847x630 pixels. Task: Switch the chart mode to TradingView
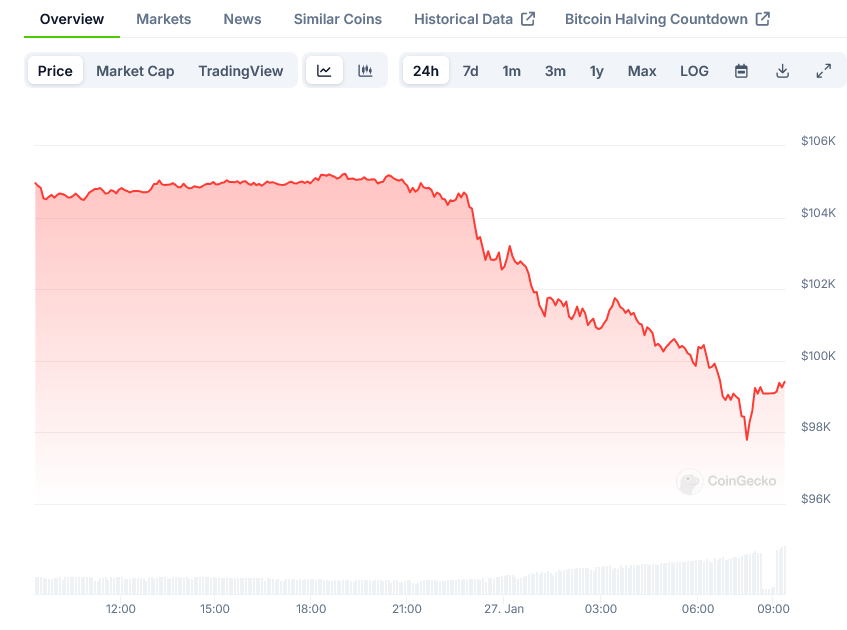point(241,71)
